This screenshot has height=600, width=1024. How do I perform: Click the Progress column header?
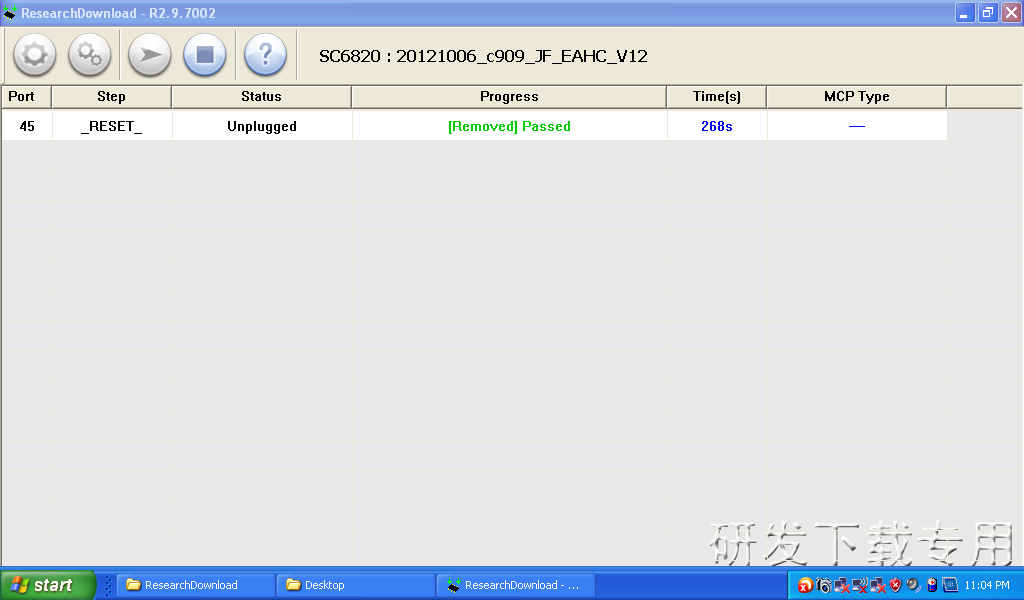(x=509, y=97)
